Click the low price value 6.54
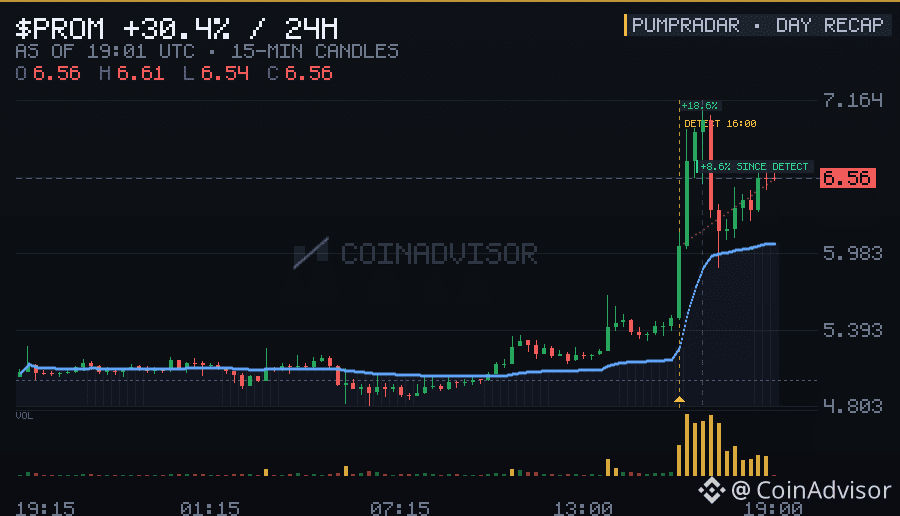The image size is (900, 516). [224, 73]
